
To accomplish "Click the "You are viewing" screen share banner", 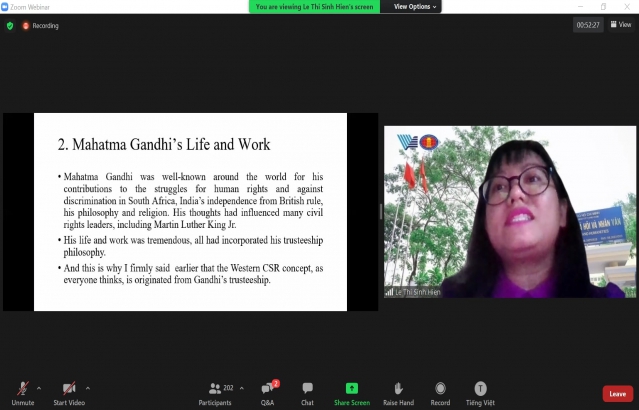I will [314, 7].
